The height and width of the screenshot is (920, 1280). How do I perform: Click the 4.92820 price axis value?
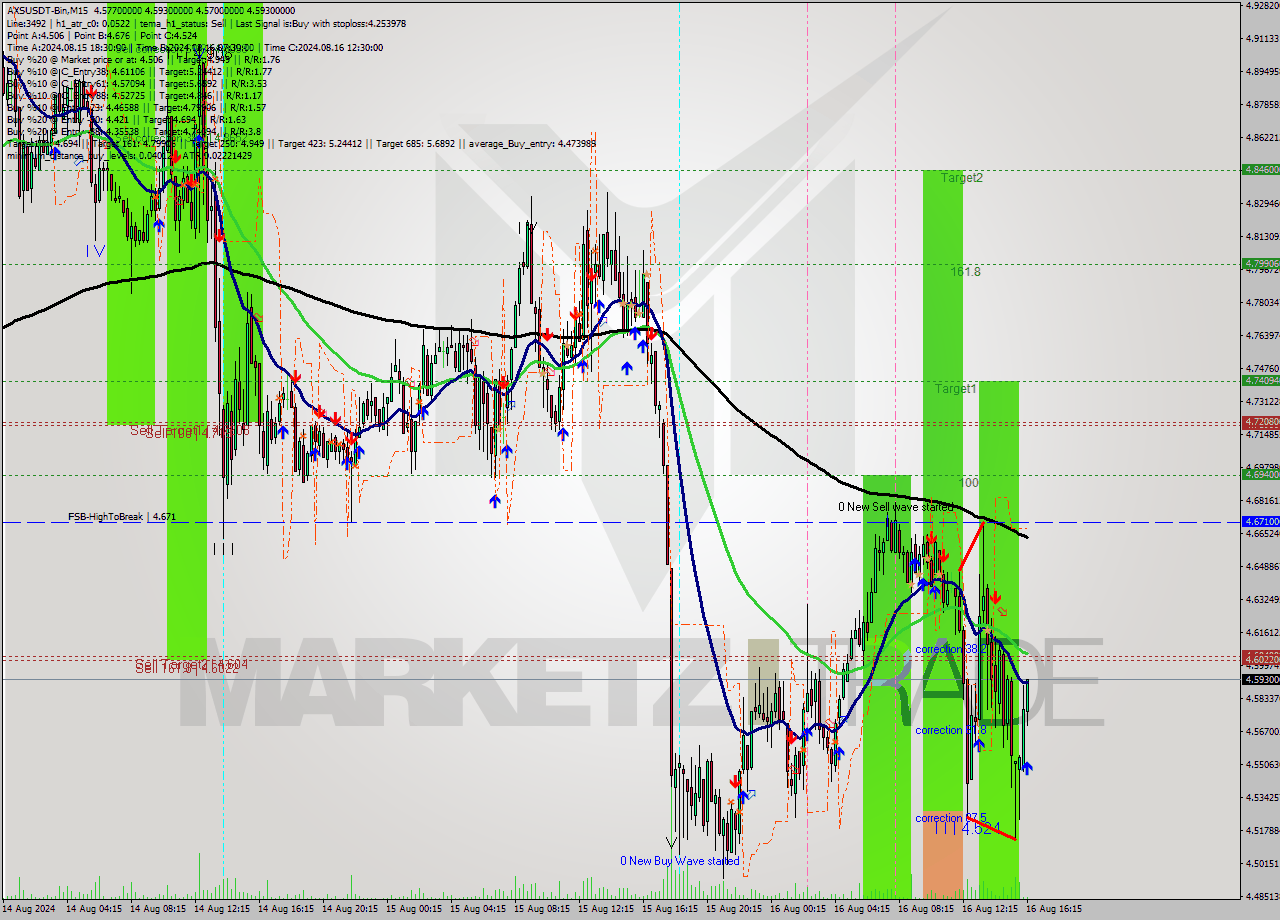[x=1262, y=5]
